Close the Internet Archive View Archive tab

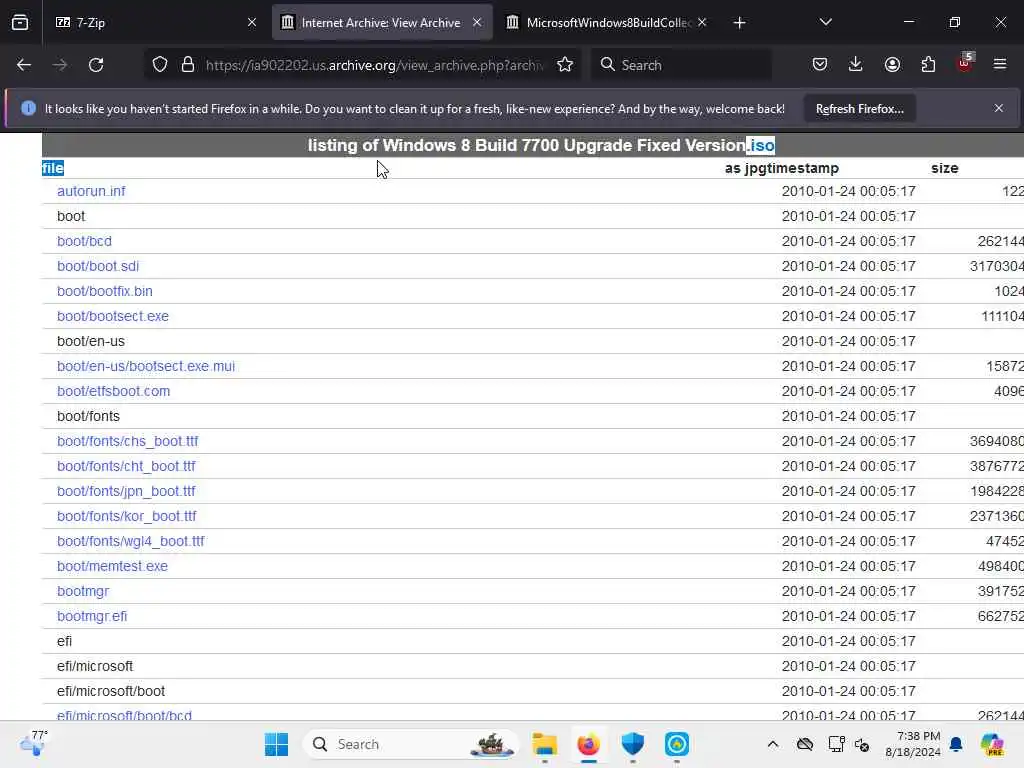(477, 22)
